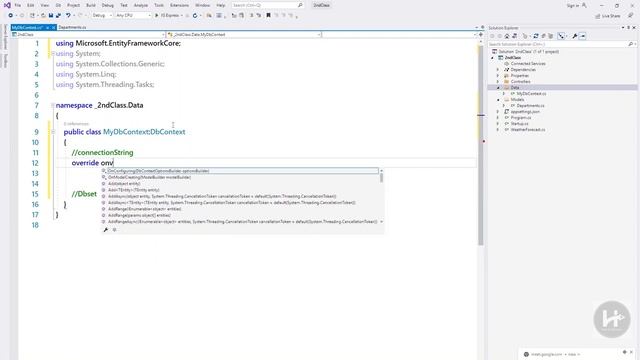
Task: Select appsettings.json in Solution Explorer
Action: coord(525,111)
